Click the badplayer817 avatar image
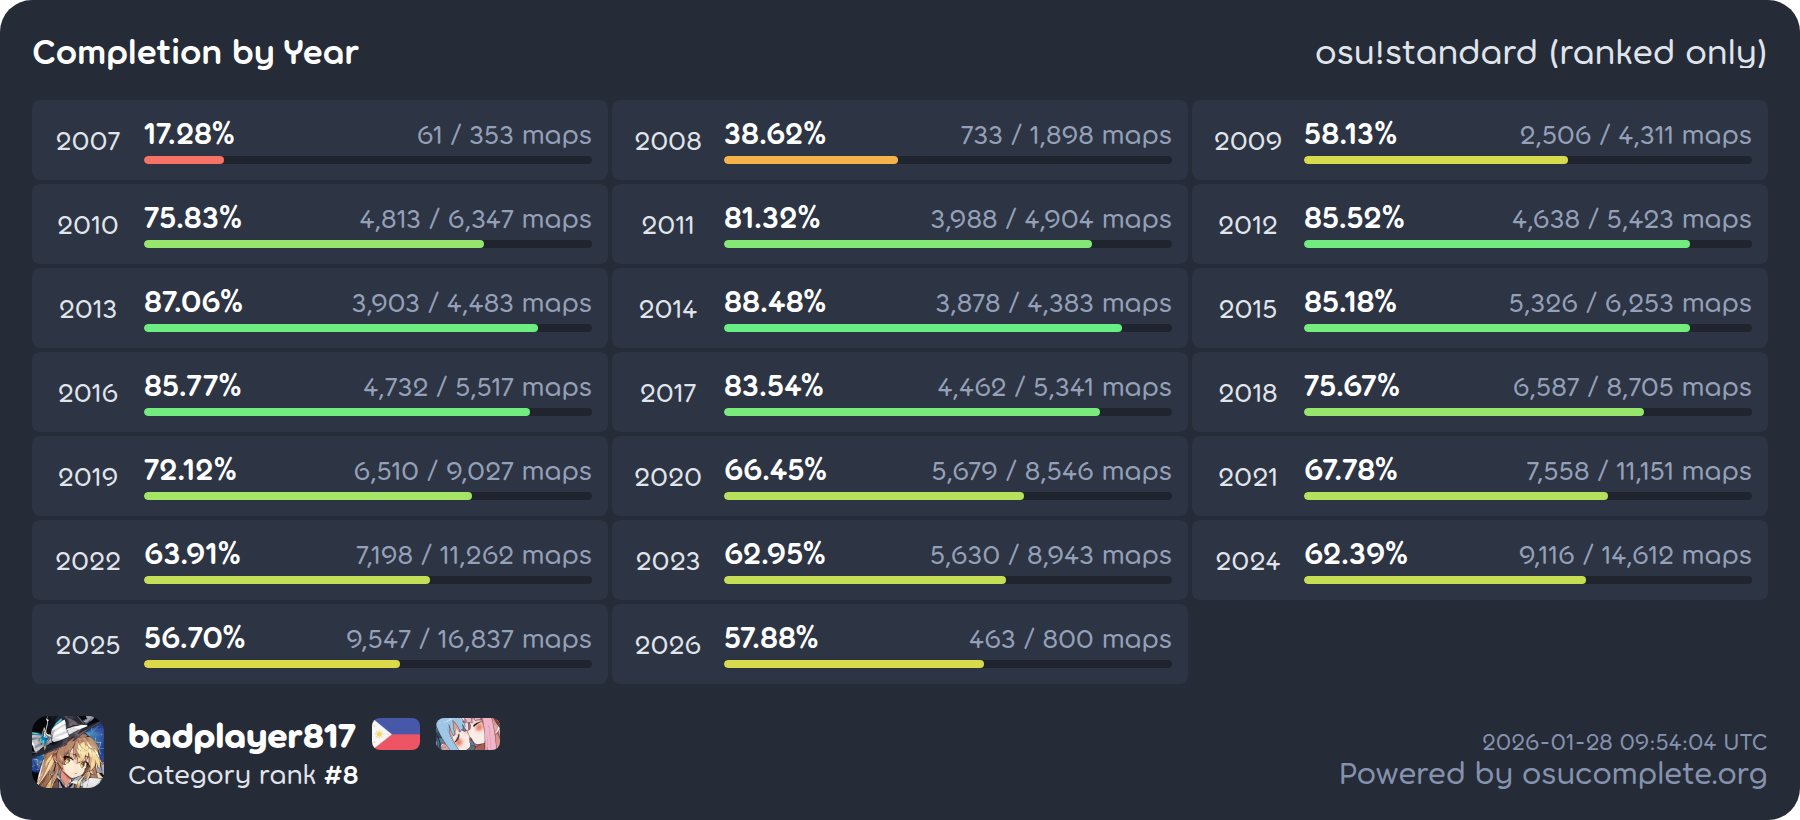Screen dimensions: 1800x820 coord(68,752)
